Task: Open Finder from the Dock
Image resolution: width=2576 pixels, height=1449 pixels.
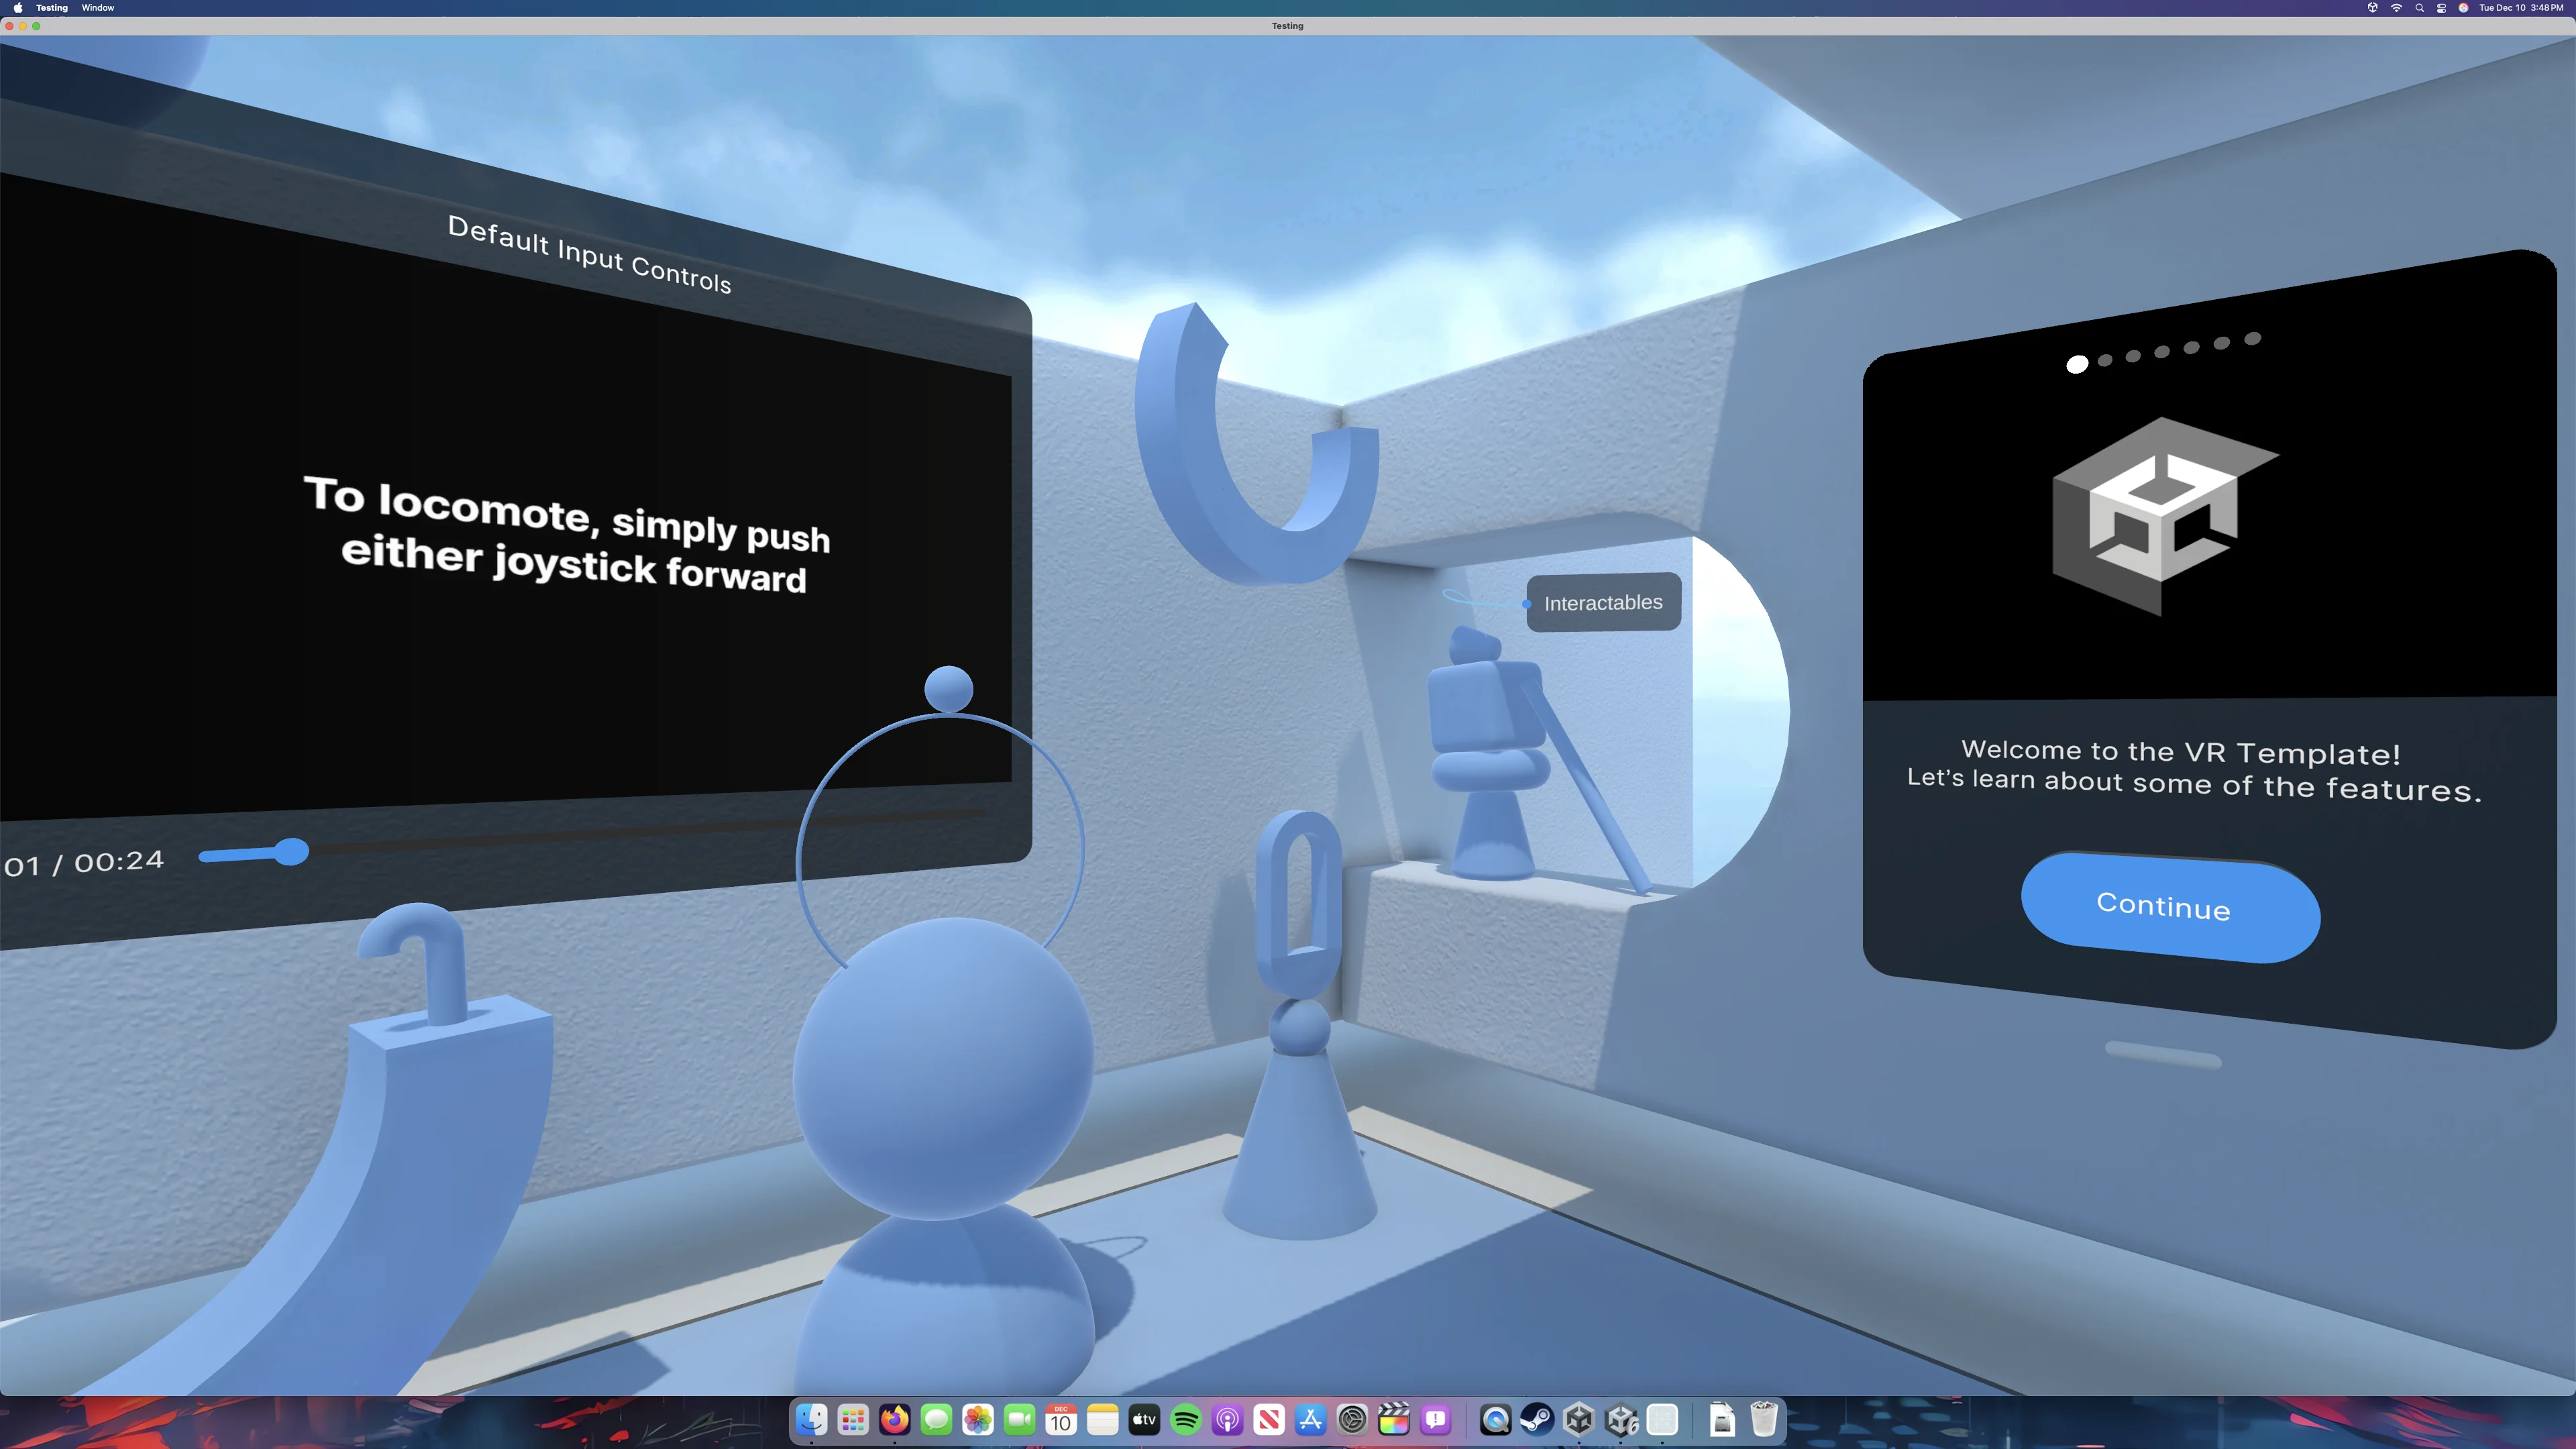Action: click(812, 1419)
